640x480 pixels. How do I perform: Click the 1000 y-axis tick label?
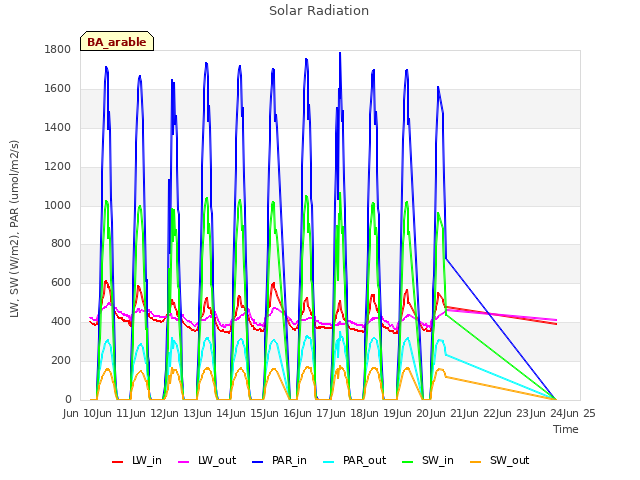point(58,205)
